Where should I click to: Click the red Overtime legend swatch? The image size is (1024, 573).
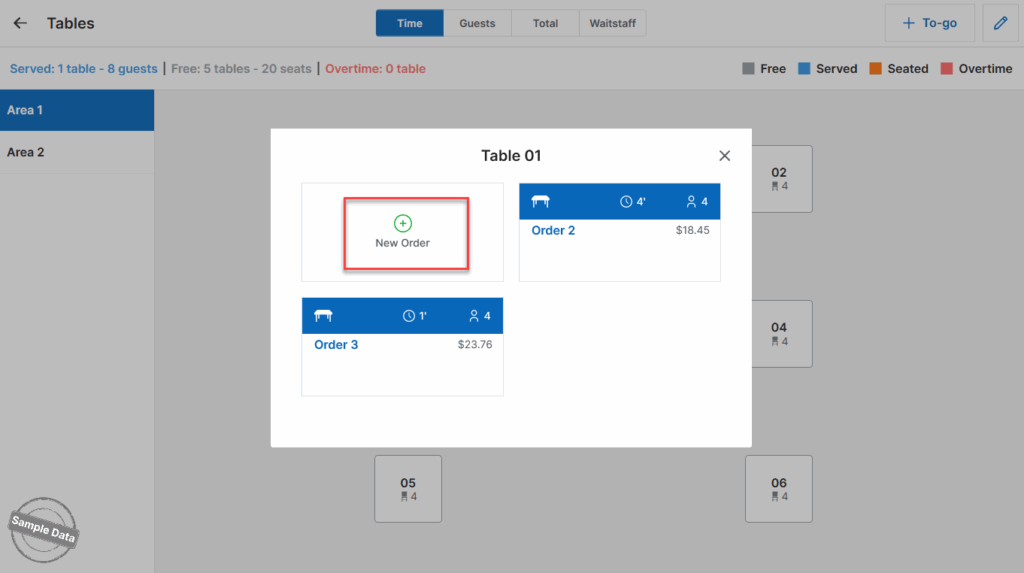click(x=946, y=69)
